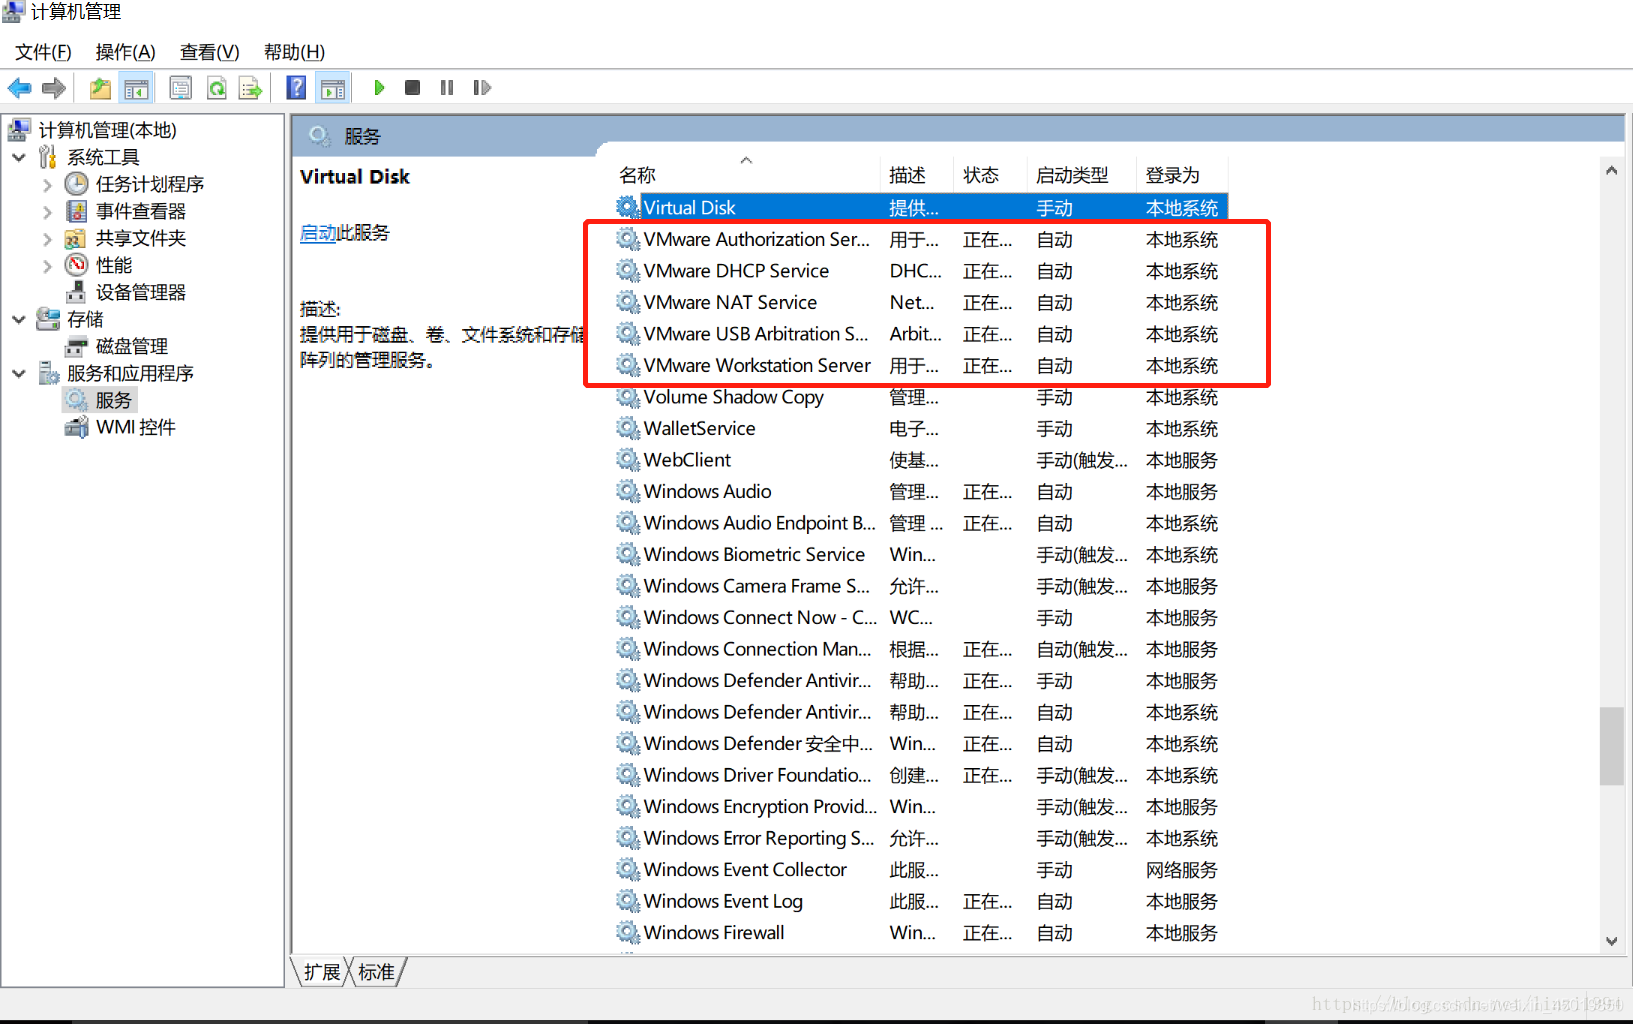Select the Windows Audio Endpoint Builder row
The image size is (1633, 1024).
pos(920,523)
